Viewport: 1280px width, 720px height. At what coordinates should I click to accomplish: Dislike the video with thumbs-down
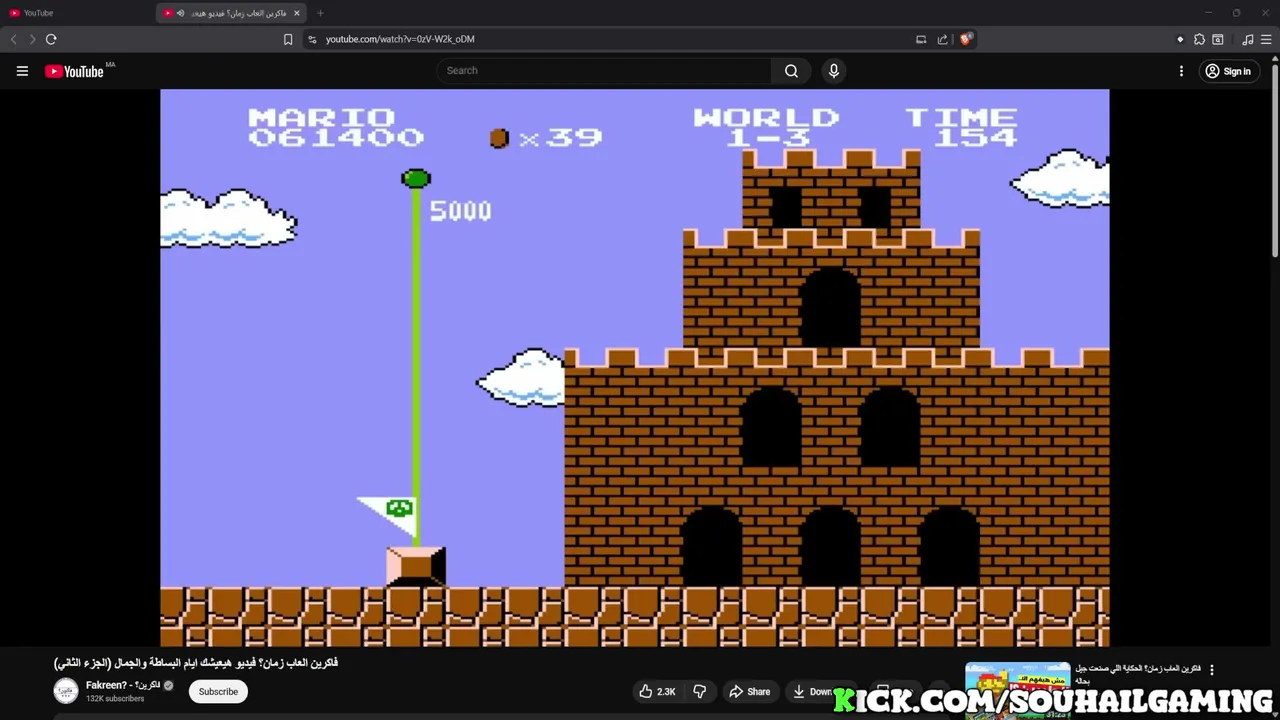click(700, 691)
